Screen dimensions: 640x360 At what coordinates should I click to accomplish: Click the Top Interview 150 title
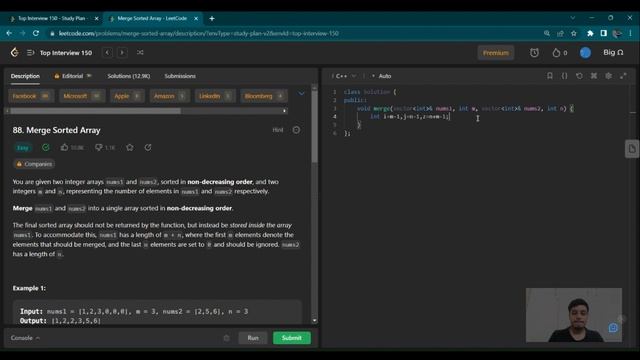(66, 53)
